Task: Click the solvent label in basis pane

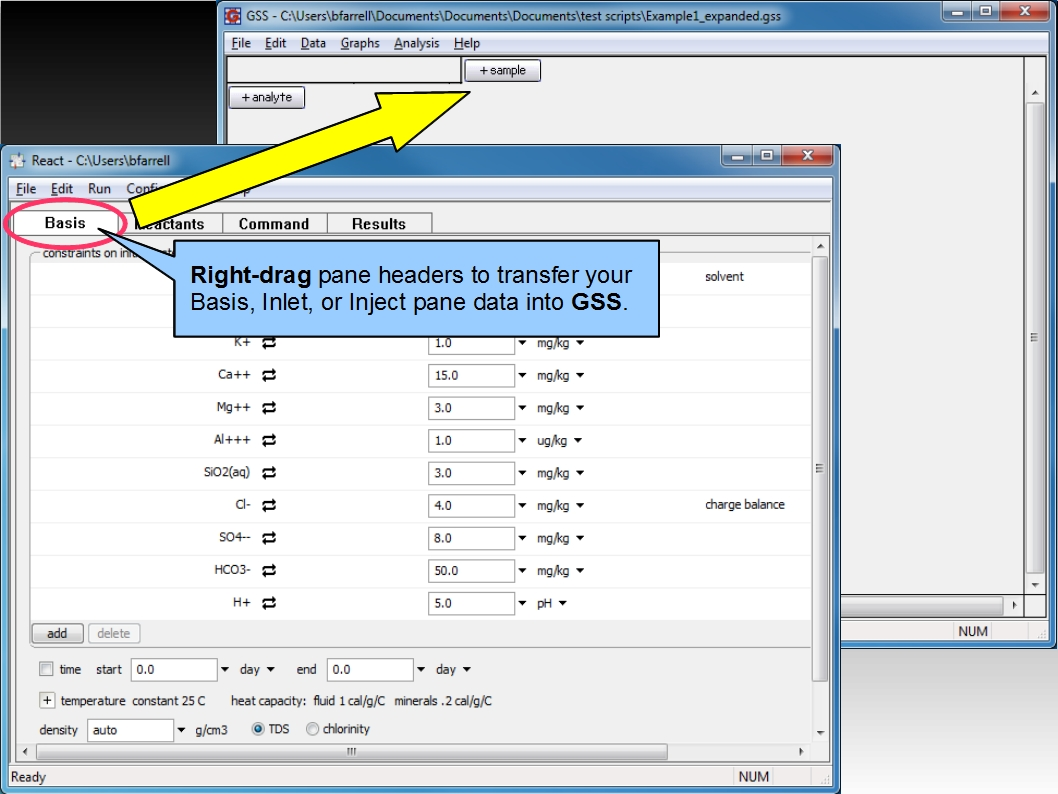Action: click(724, 277)
